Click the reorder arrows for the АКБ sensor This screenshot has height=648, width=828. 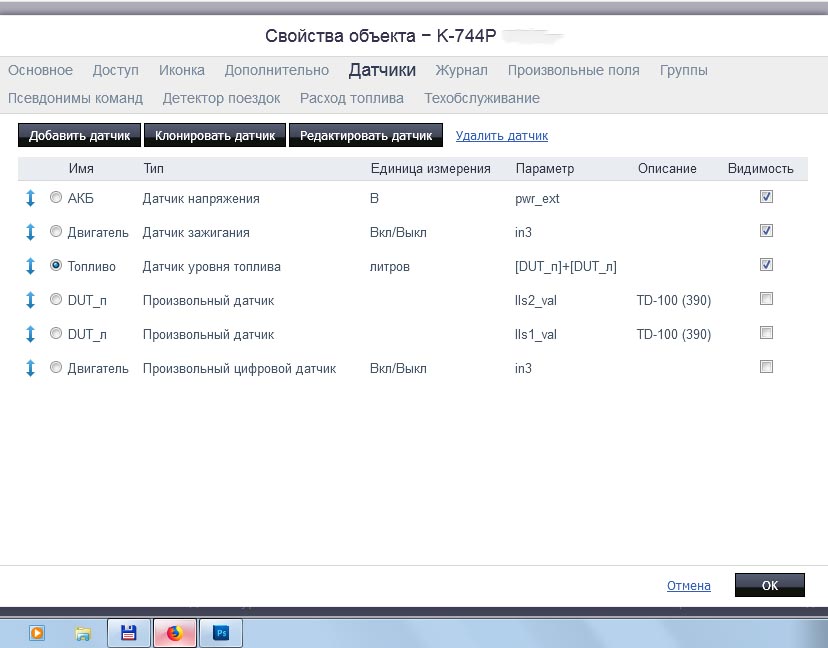pyautogui.click(x=30, y=198)
